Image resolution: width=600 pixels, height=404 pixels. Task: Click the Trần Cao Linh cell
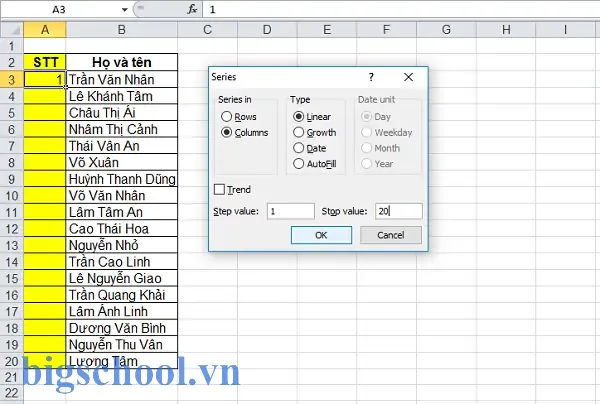(122, 262)
